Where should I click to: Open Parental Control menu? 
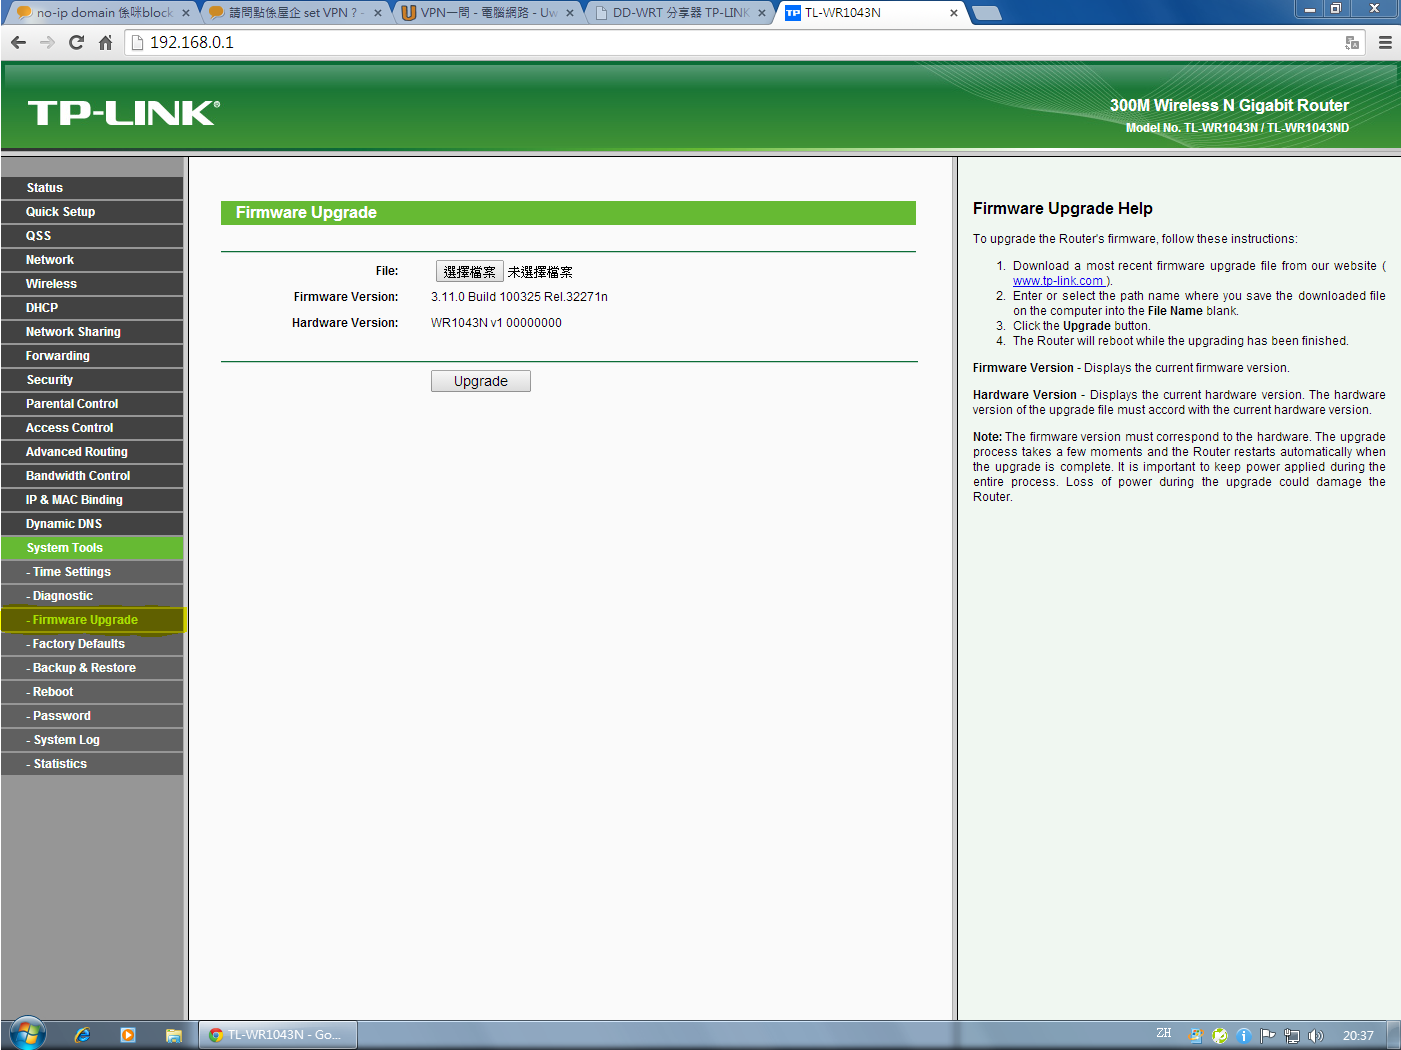[92, 404]
